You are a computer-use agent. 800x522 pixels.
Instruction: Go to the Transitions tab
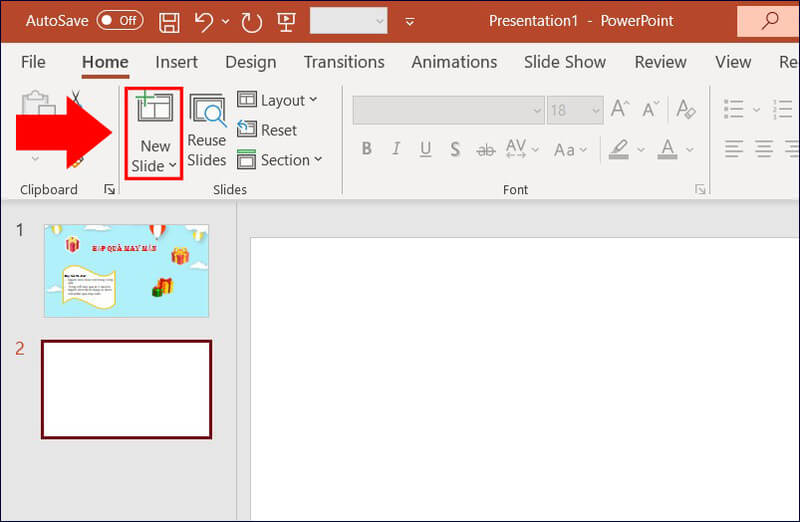click(x=344, y=62)
